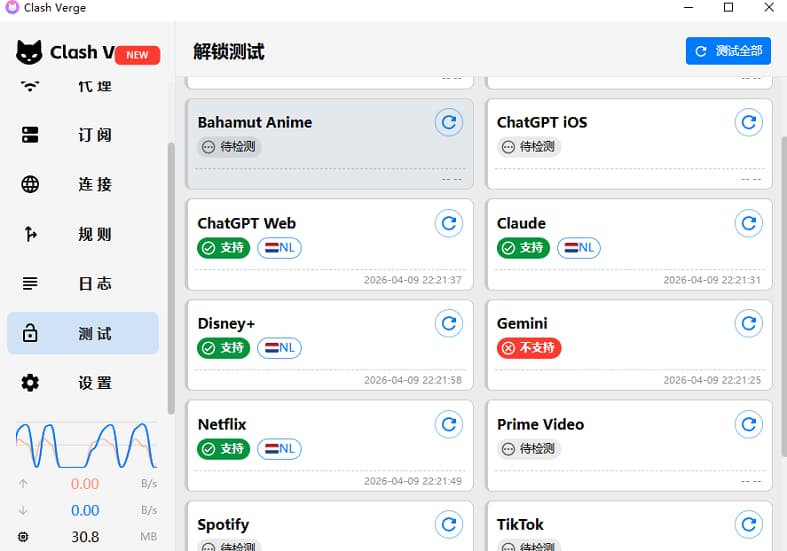Retest TikTok unlock status
787x551 pixels.
coord(748,524)
